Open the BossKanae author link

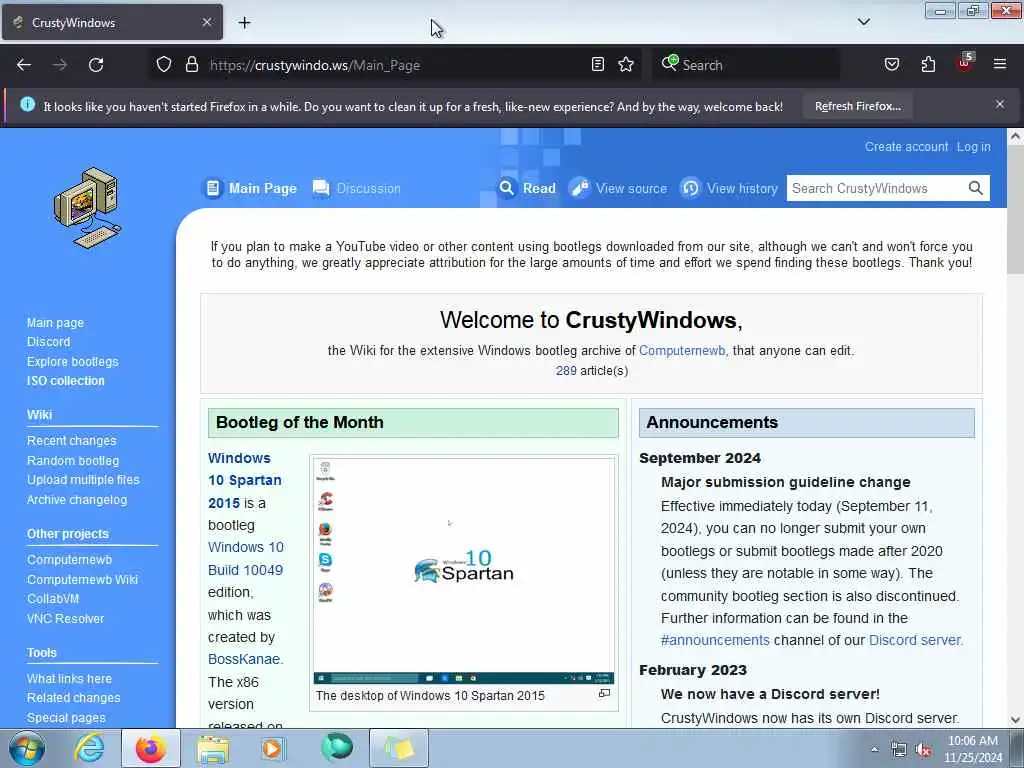tap(244, 659)
